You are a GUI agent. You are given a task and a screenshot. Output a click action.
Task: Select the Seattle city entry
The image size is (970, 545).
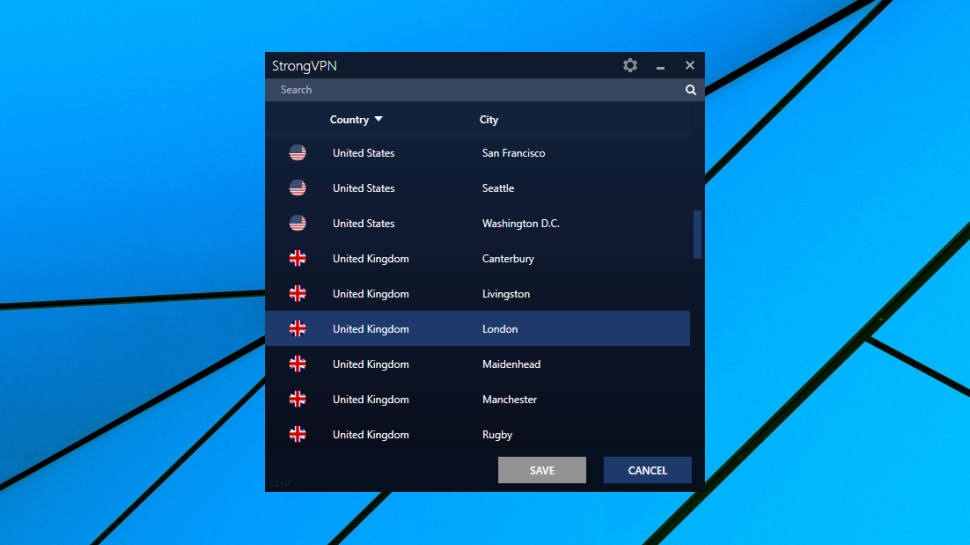[x=498, y=188]
